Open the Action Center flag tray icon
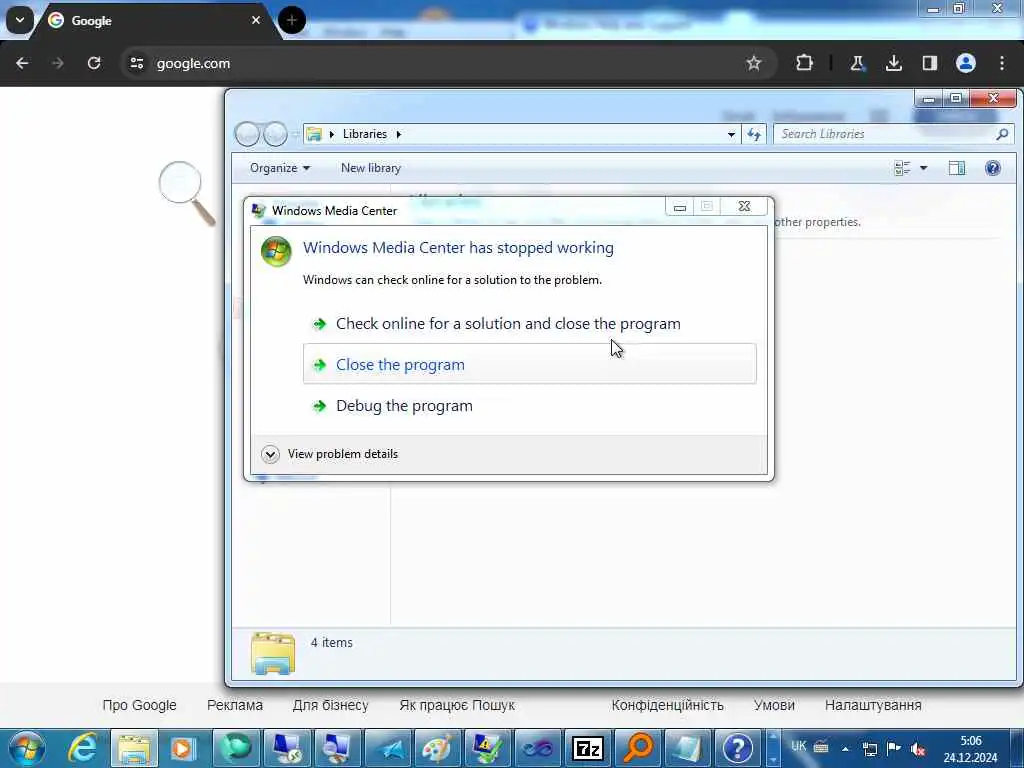Viewport: 1024px width, 768px height. click(x=894, y=748)
